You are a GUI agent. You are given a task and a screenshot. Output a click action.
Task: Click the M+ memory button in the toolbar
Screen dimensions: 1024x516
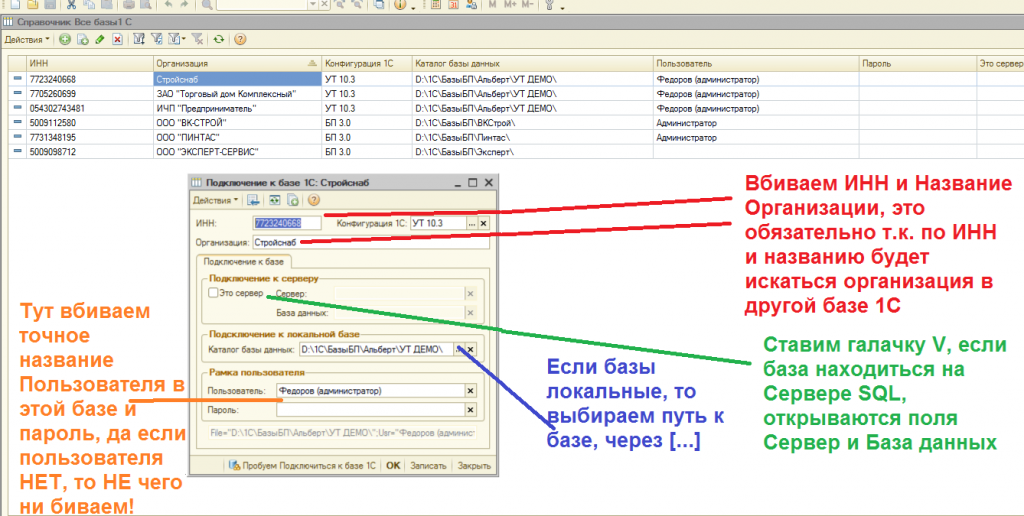point(510,5)
